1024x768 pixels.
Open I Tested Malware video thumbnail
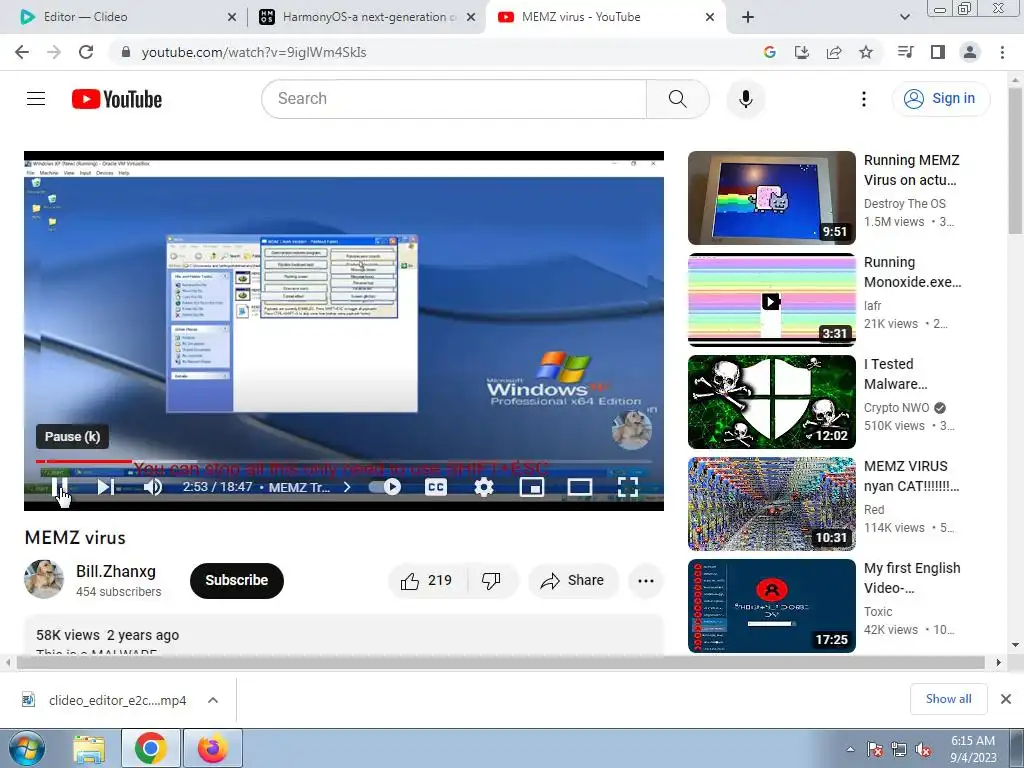771,402
